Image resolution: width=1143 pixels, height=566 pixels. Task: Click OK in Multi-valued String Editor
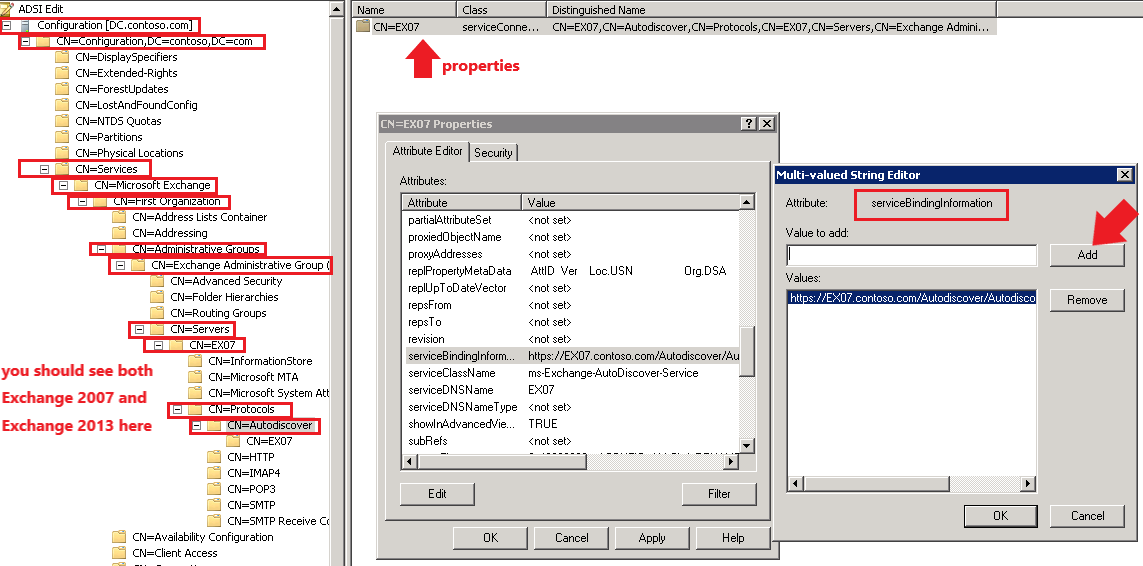coord(1000,516)
